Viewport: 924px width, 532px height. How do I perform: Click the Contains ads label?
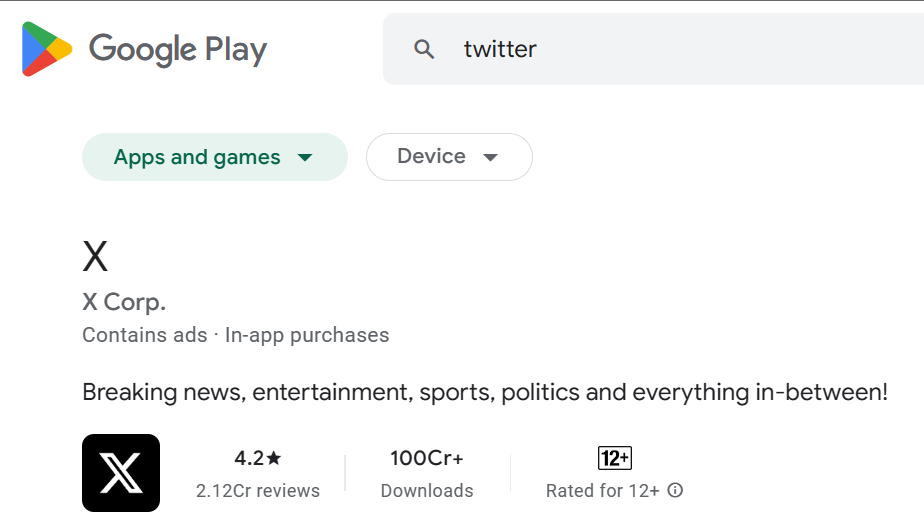(x=144, y=335)
